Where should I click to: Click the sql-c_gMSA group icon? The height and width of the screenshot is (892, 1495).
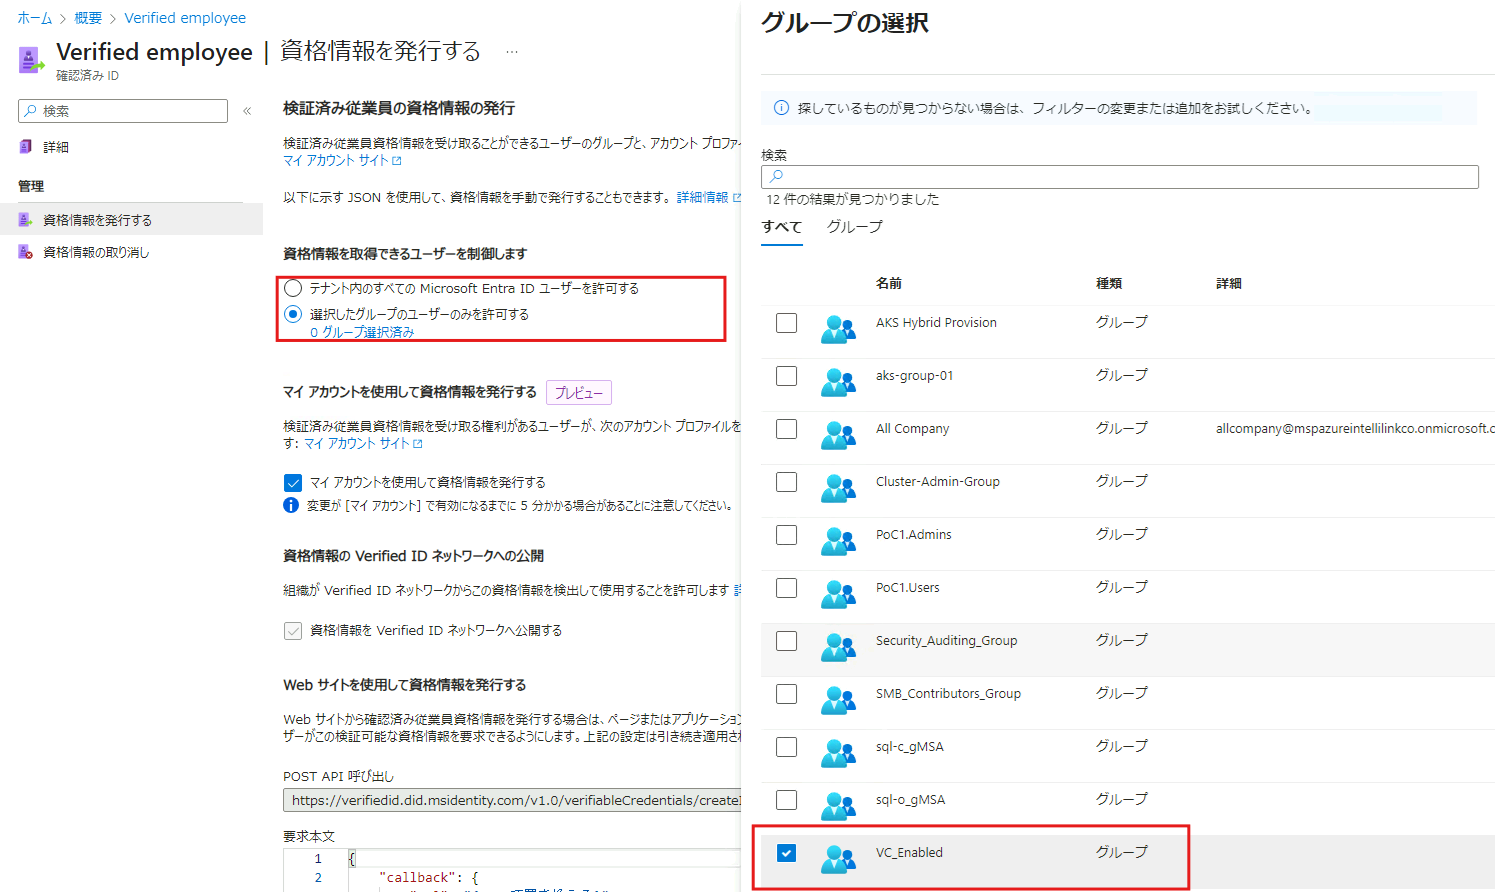pyautogui.click(x=838, y=753)
